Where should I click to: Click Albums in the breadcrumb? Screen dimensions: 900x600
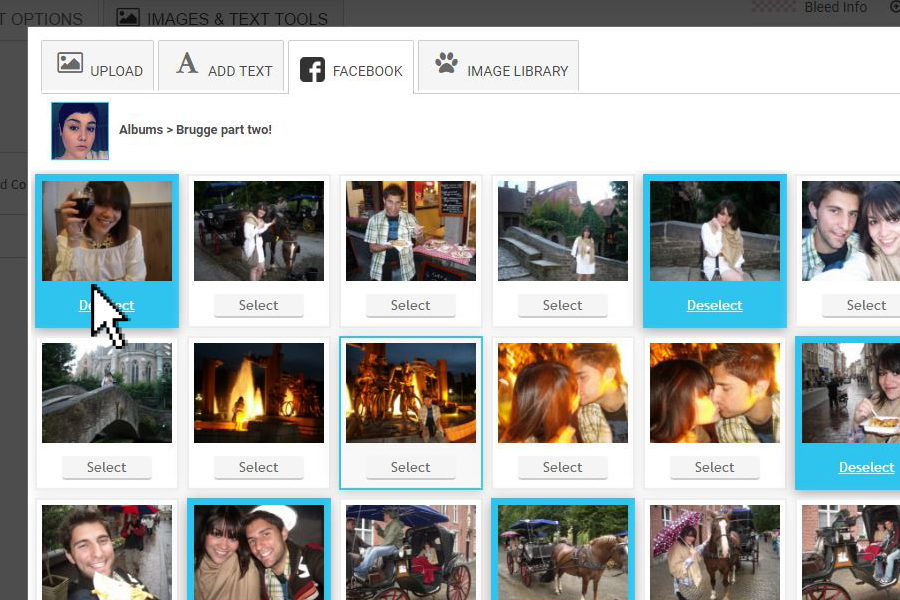pos(141,130)
